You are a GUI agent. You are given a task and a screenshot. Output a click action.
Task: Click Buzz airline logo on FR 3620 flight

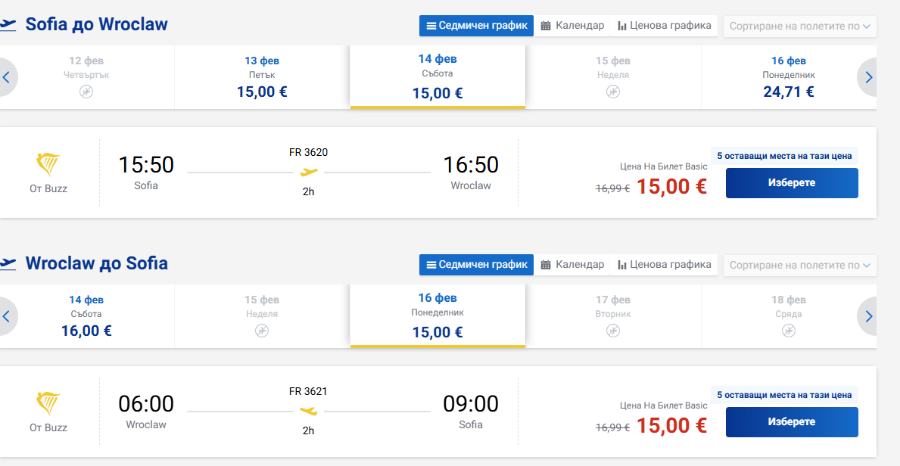pos(48,165)
